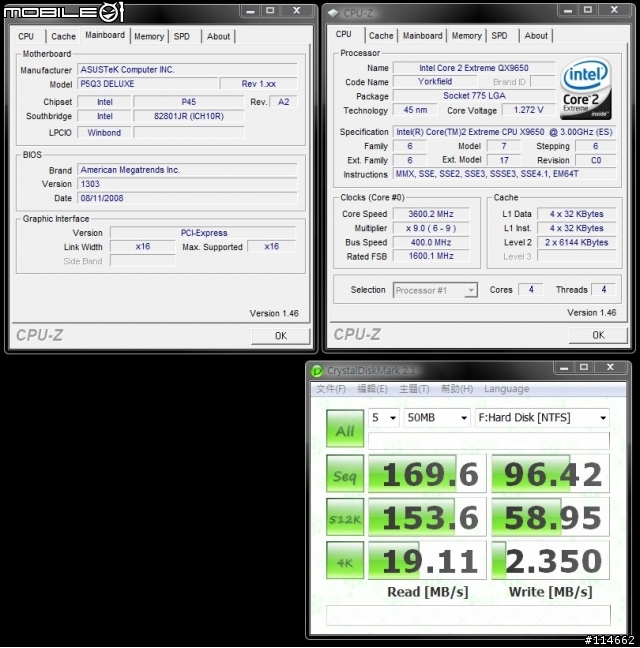Viewport: 640px width, 648px height.
Task: Click the Seq write result 96.42
Action: tap(550, 474)
